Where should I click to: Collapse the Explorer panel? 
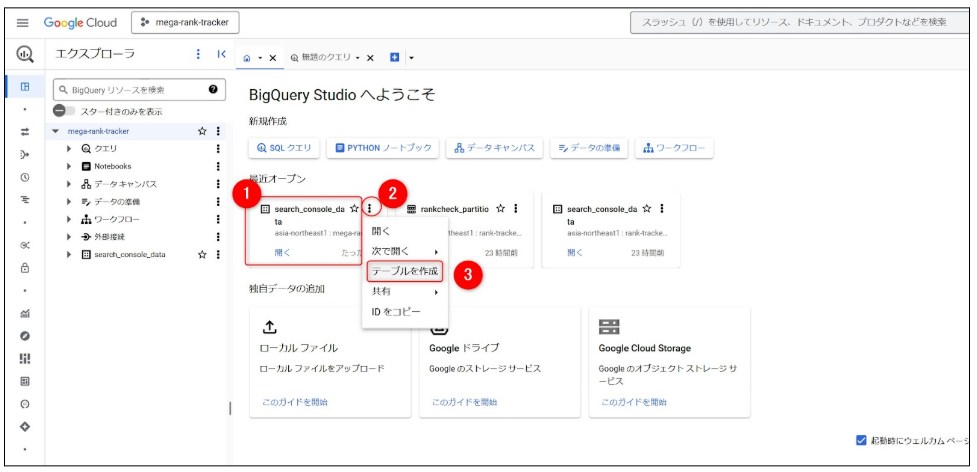tap(221, 54)
